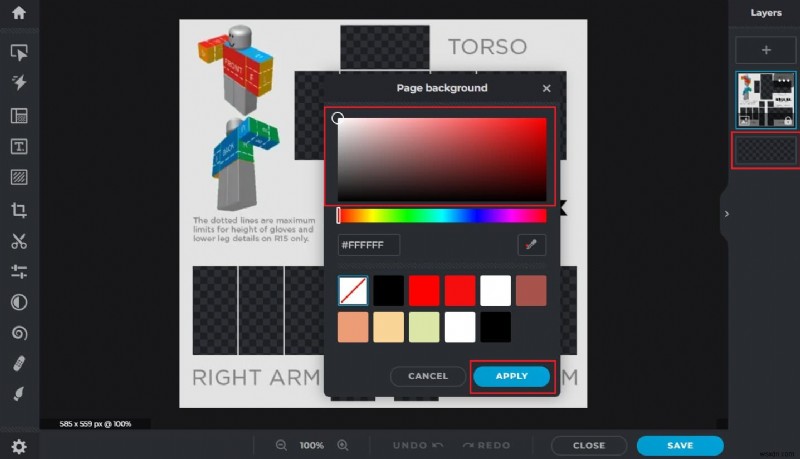This screenshot has height=459, width=800.
Task: Select the spiral Liquify tool
Action: pos(19,333)
